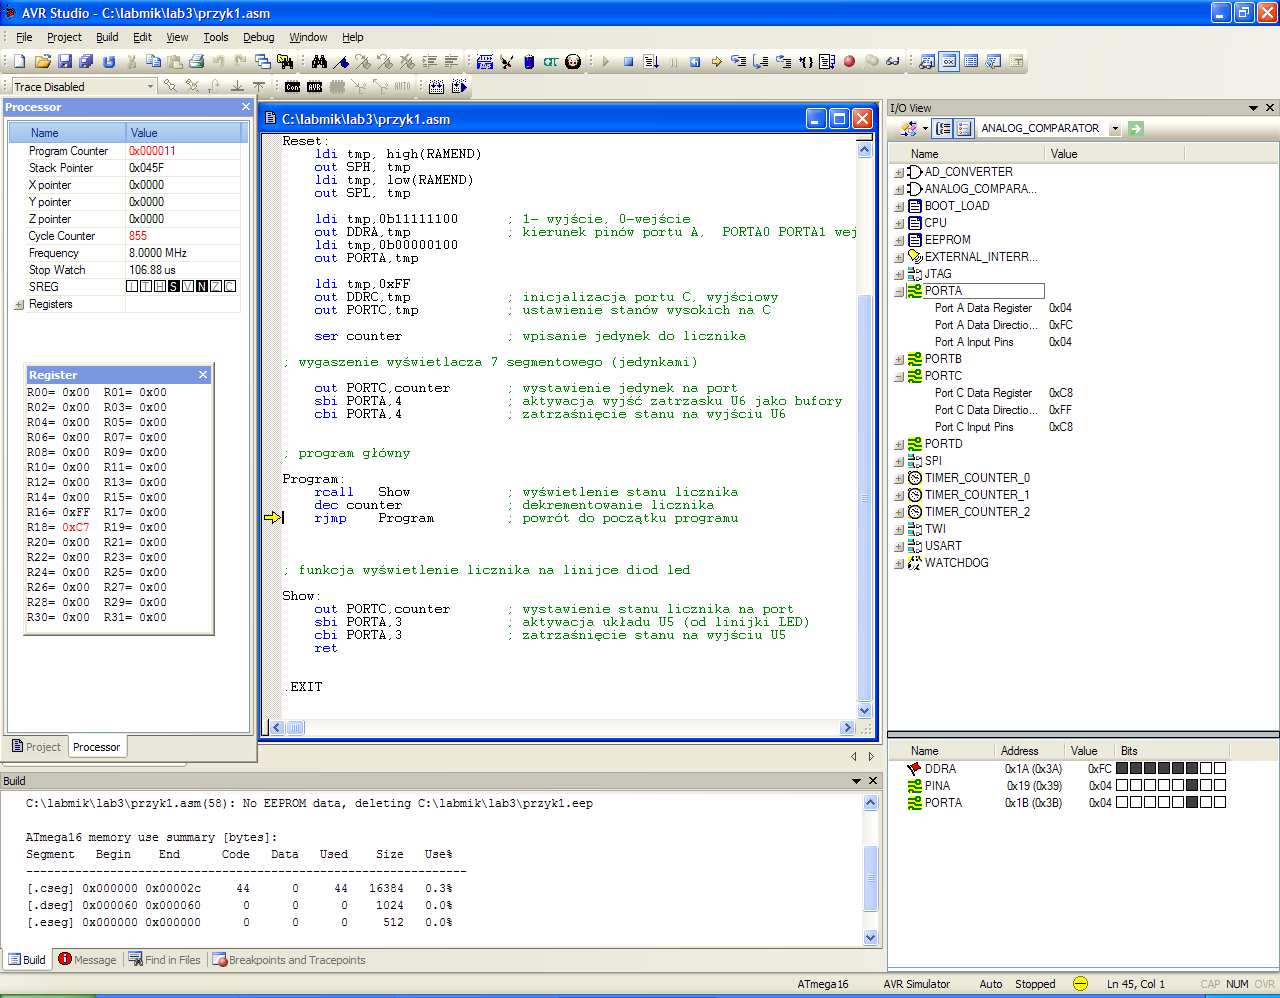Screen dimensions: 1280x998
Task: Expand the TIMER_COUNTER_0 tree node
Action: pyautogui.click(x=899, y=478)
